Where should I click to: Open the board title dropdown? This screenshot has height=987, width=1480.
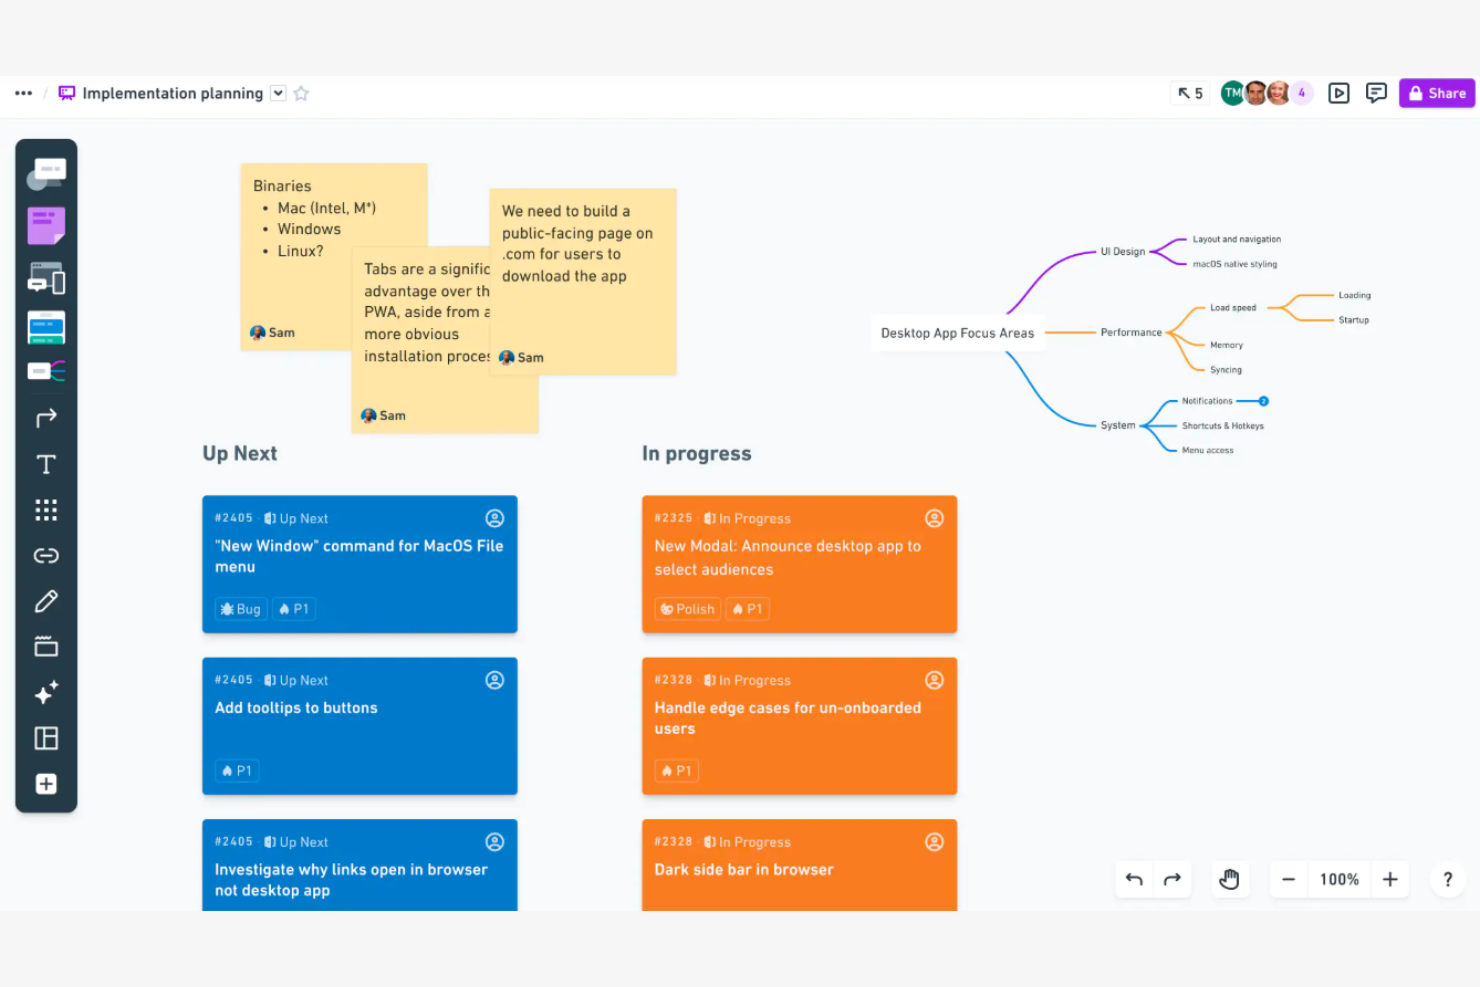coord(277,93)
